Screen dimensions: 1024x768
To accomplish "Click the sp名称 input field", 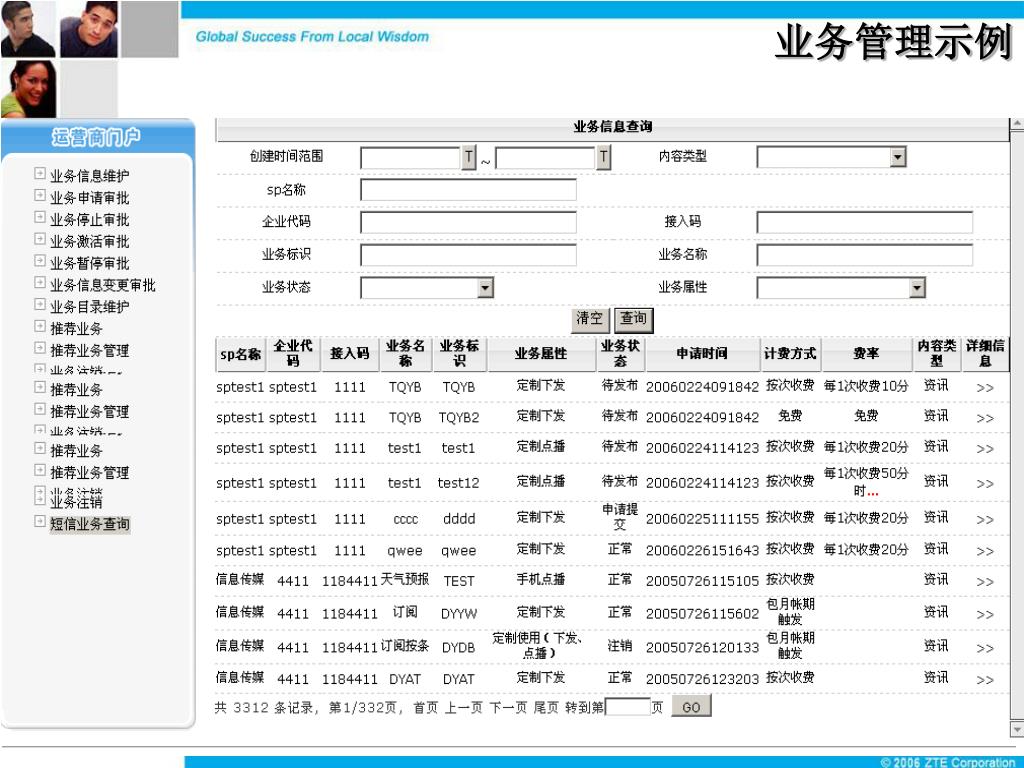I will tap(468, 190).
